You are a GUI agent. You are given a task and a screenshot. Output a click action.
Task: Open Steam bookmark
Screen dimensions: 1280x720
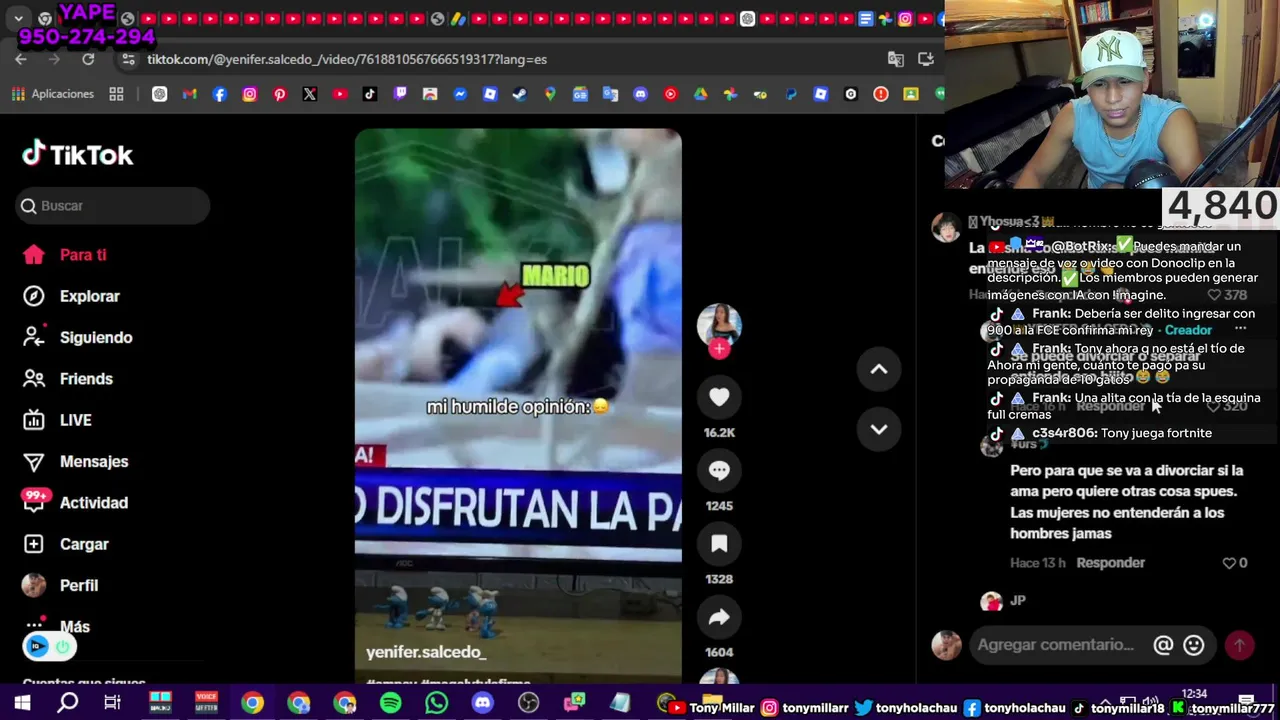coord(520,94)
